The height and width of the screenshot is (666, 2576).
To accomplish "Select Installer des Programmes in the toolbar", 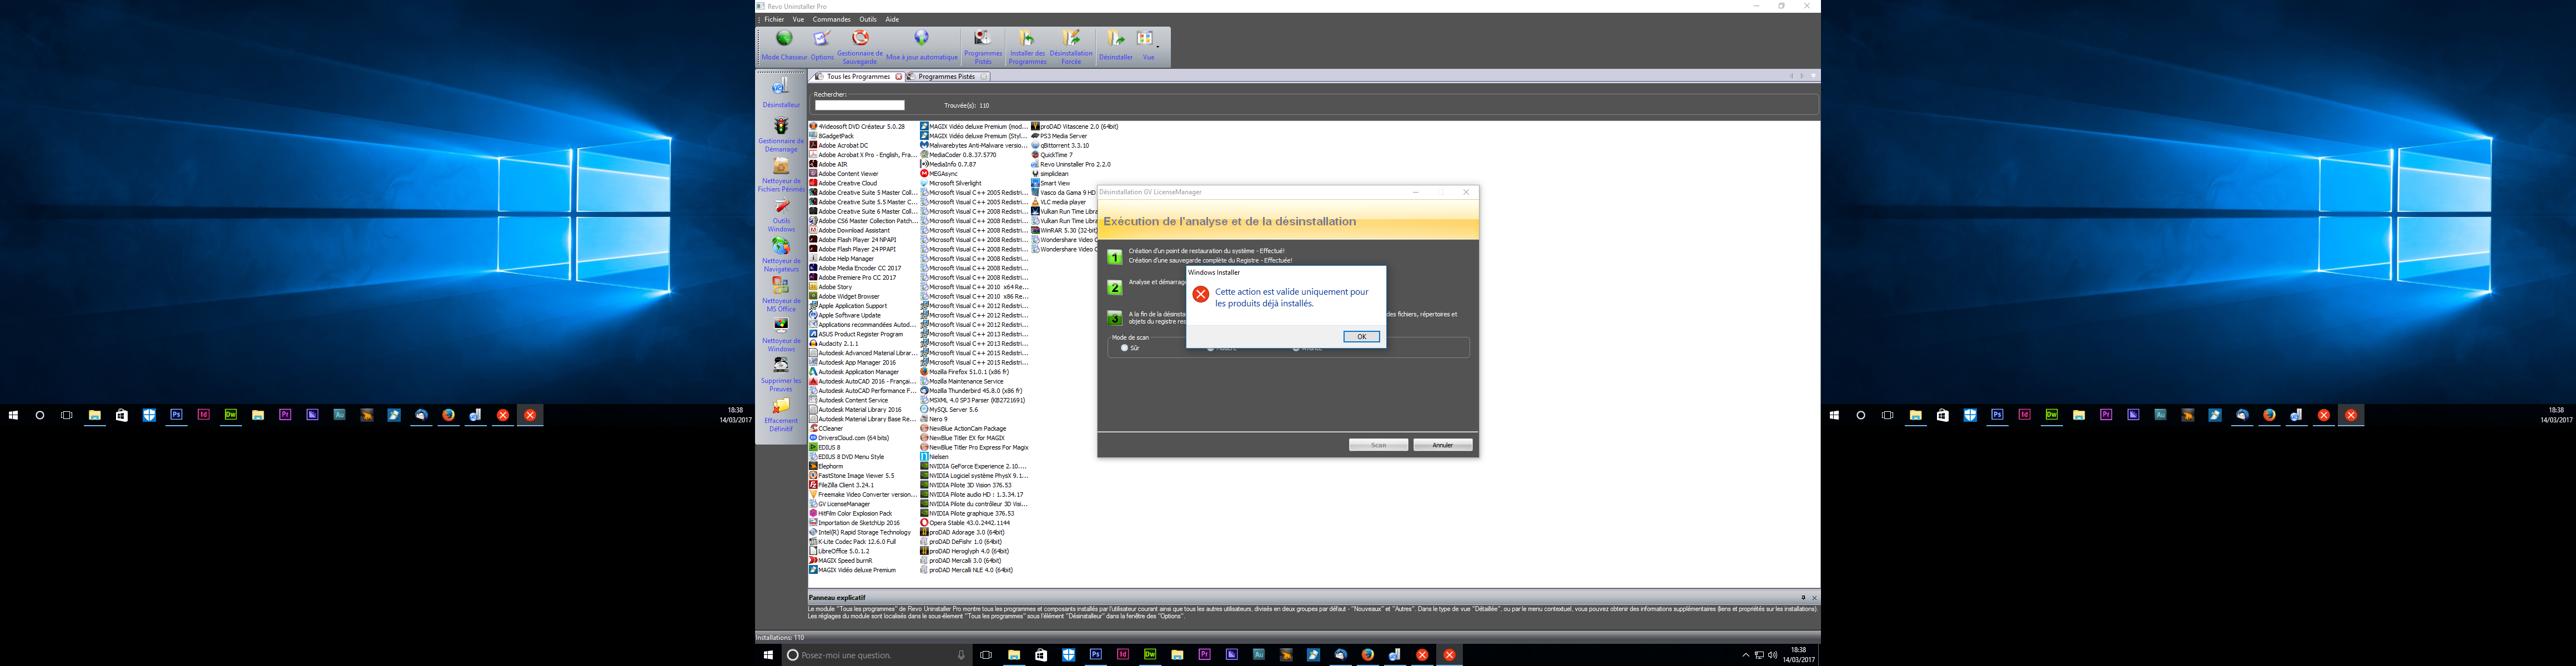I will click(1027, 46).
